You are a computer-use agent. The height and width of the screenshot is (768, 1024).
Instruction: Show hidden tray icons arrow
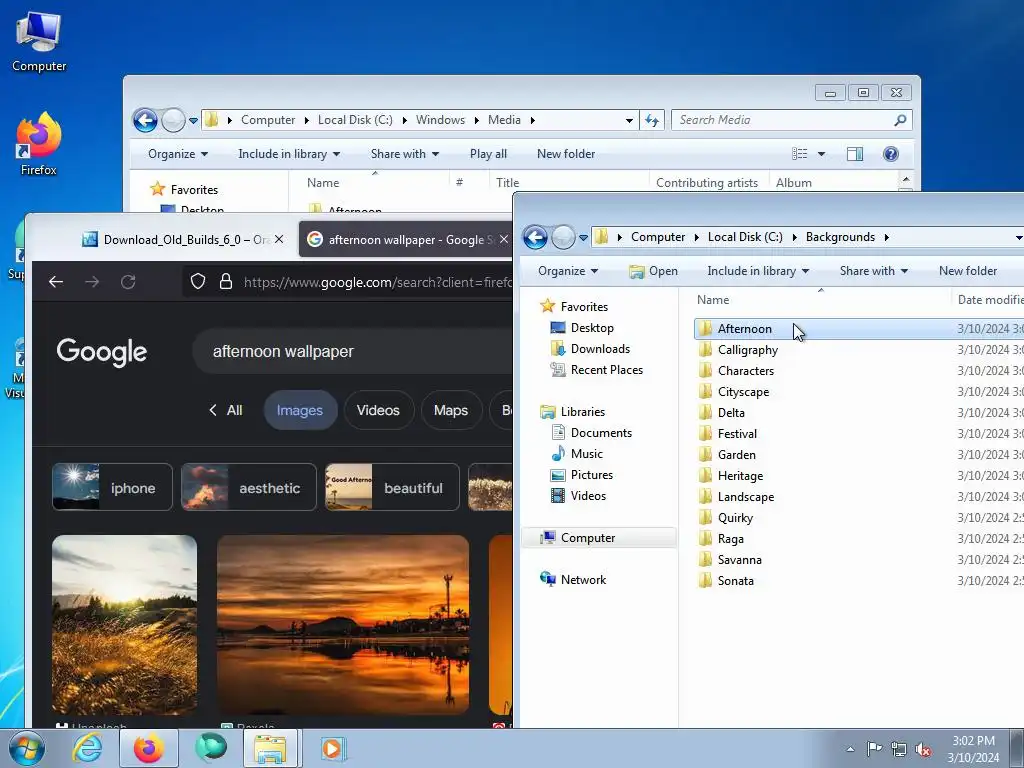point(850,749)
